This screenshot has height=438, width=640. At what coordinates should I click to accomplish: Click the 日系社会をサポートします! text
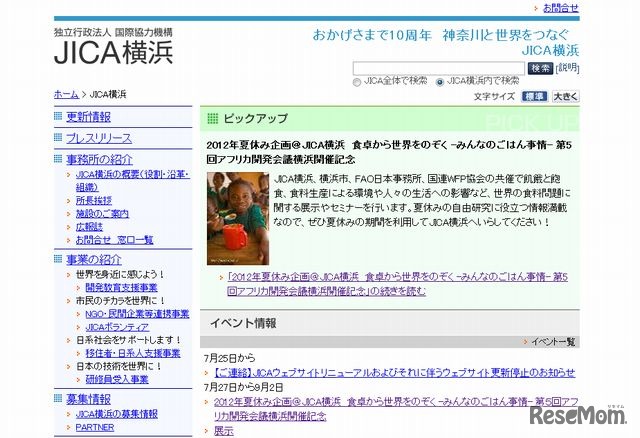(x=129, y=340)
